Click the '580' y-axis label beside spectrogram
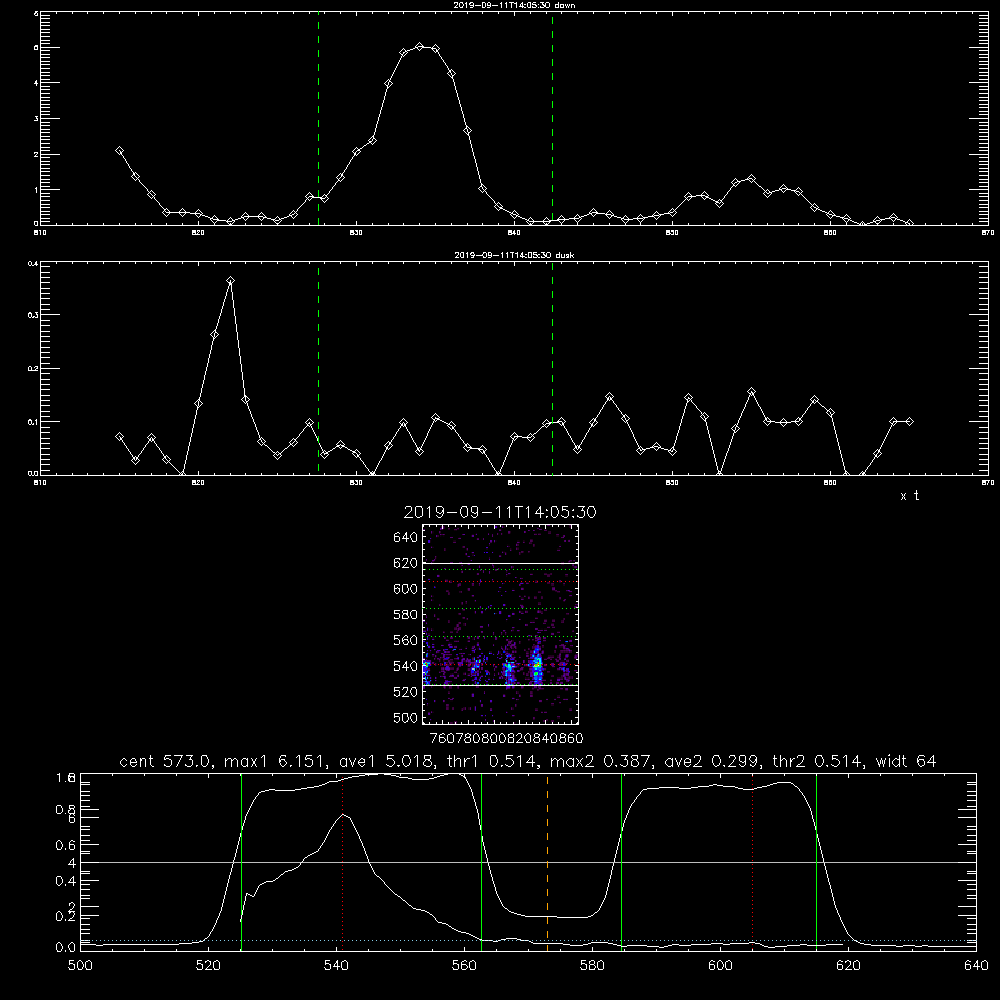1000x1000 pixels. coord(405,615)
